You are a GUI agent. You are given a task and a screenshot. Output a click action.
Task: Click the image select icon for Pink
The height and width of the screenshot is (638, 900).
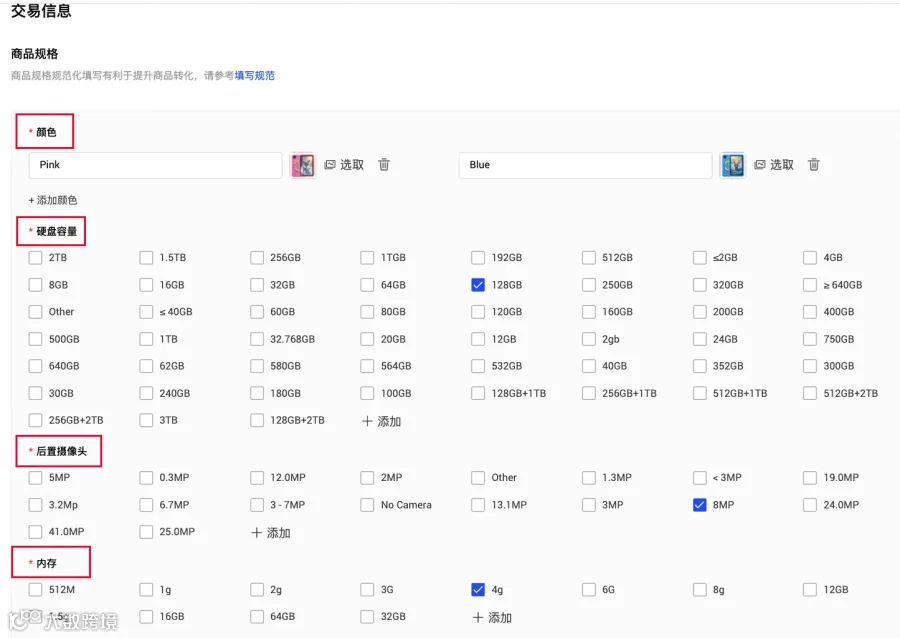coord(330,165)
